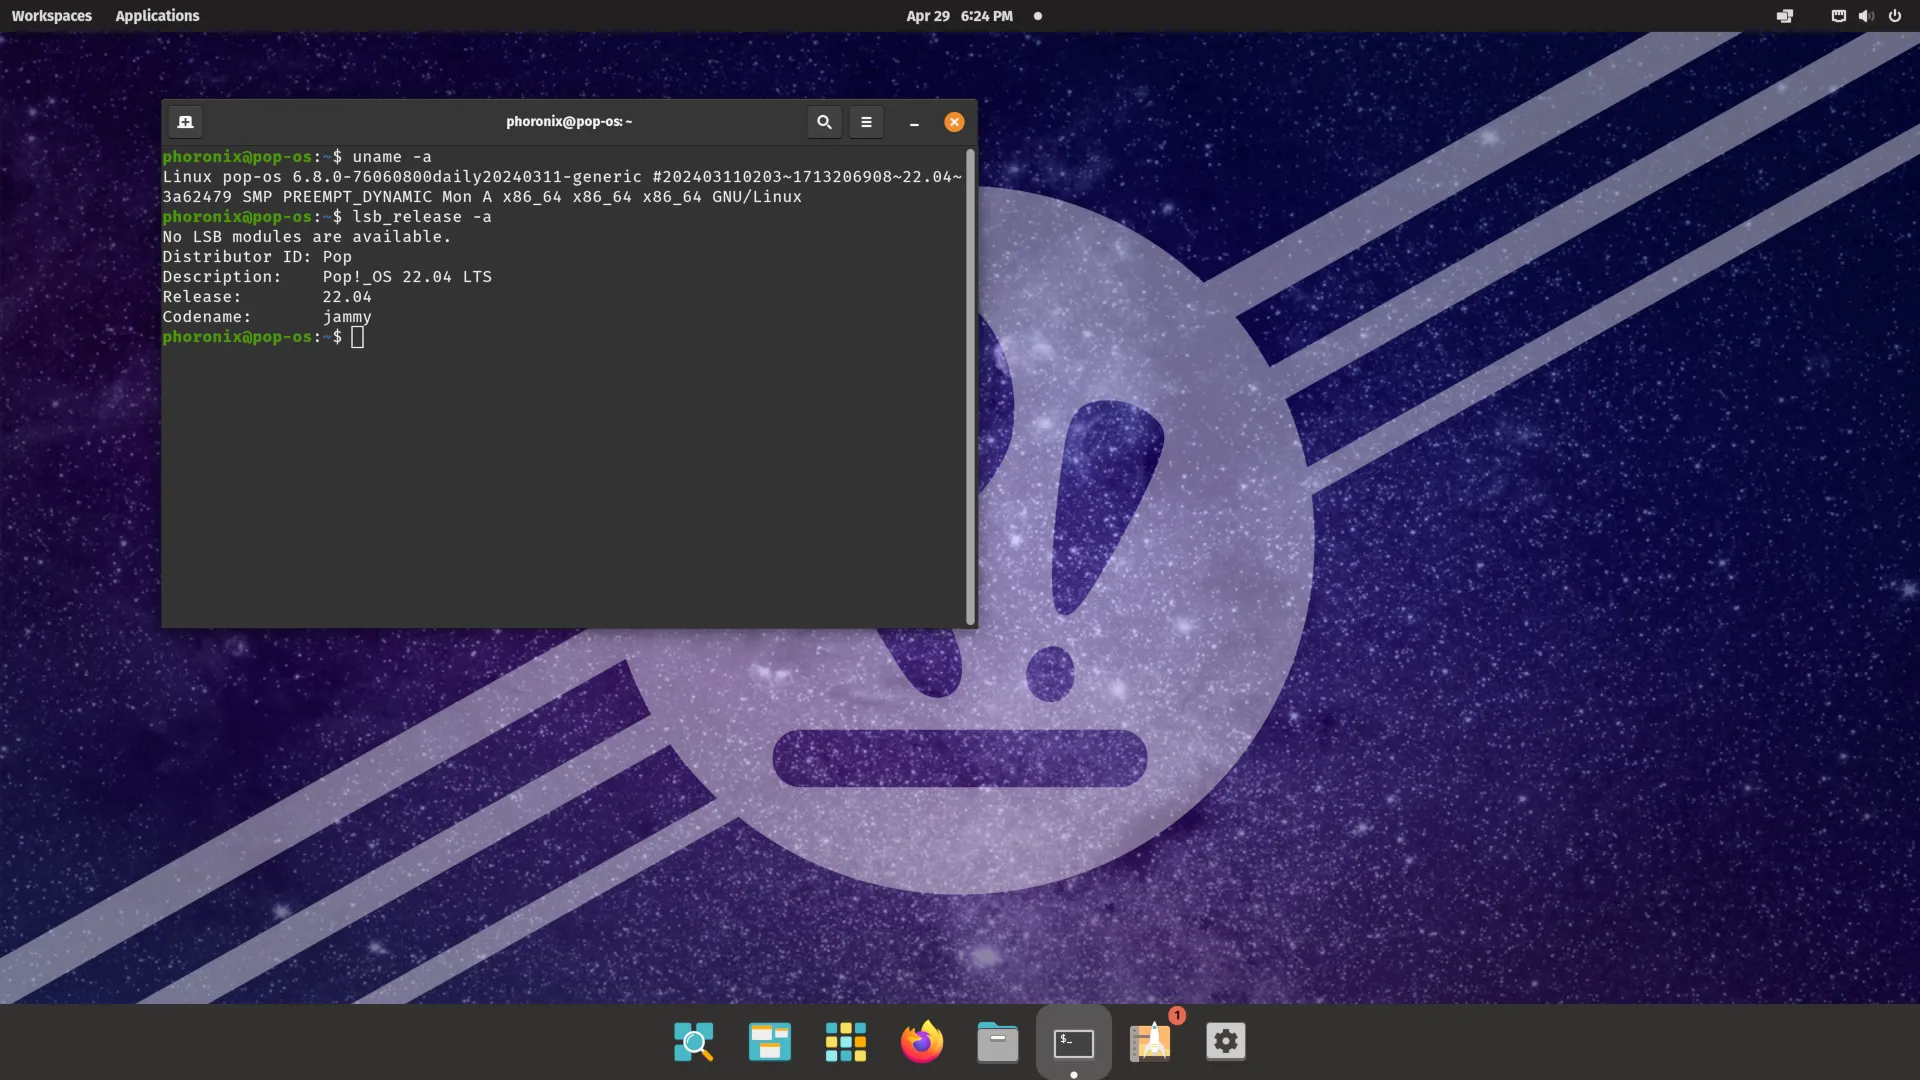Viewport: 1920px width, 1080px height.
Task: Click the 'jammy' codename value
Action: point(347,317)
